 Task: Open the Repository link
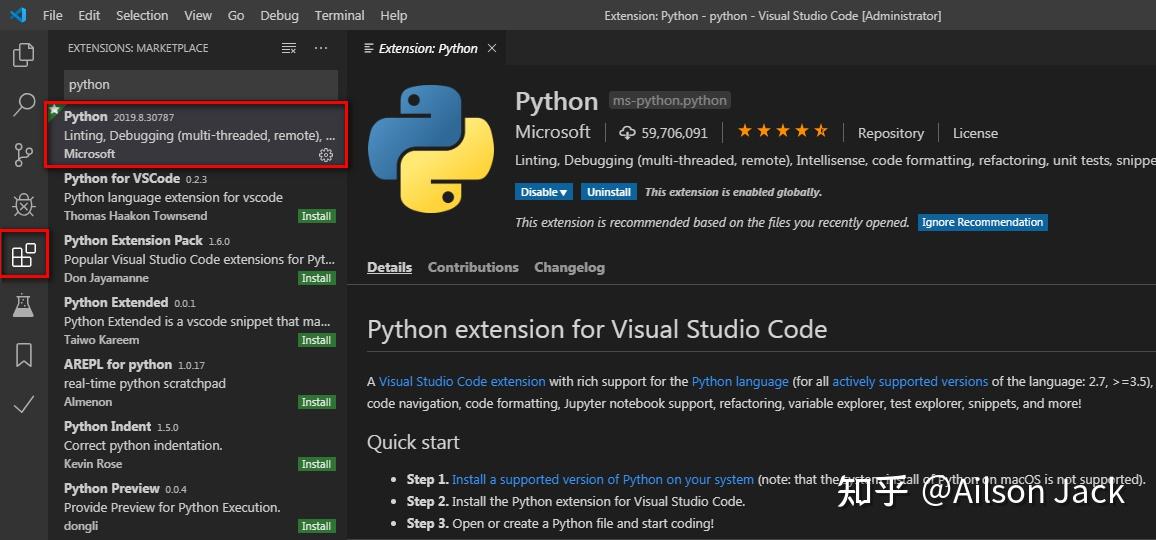[891, 133]
